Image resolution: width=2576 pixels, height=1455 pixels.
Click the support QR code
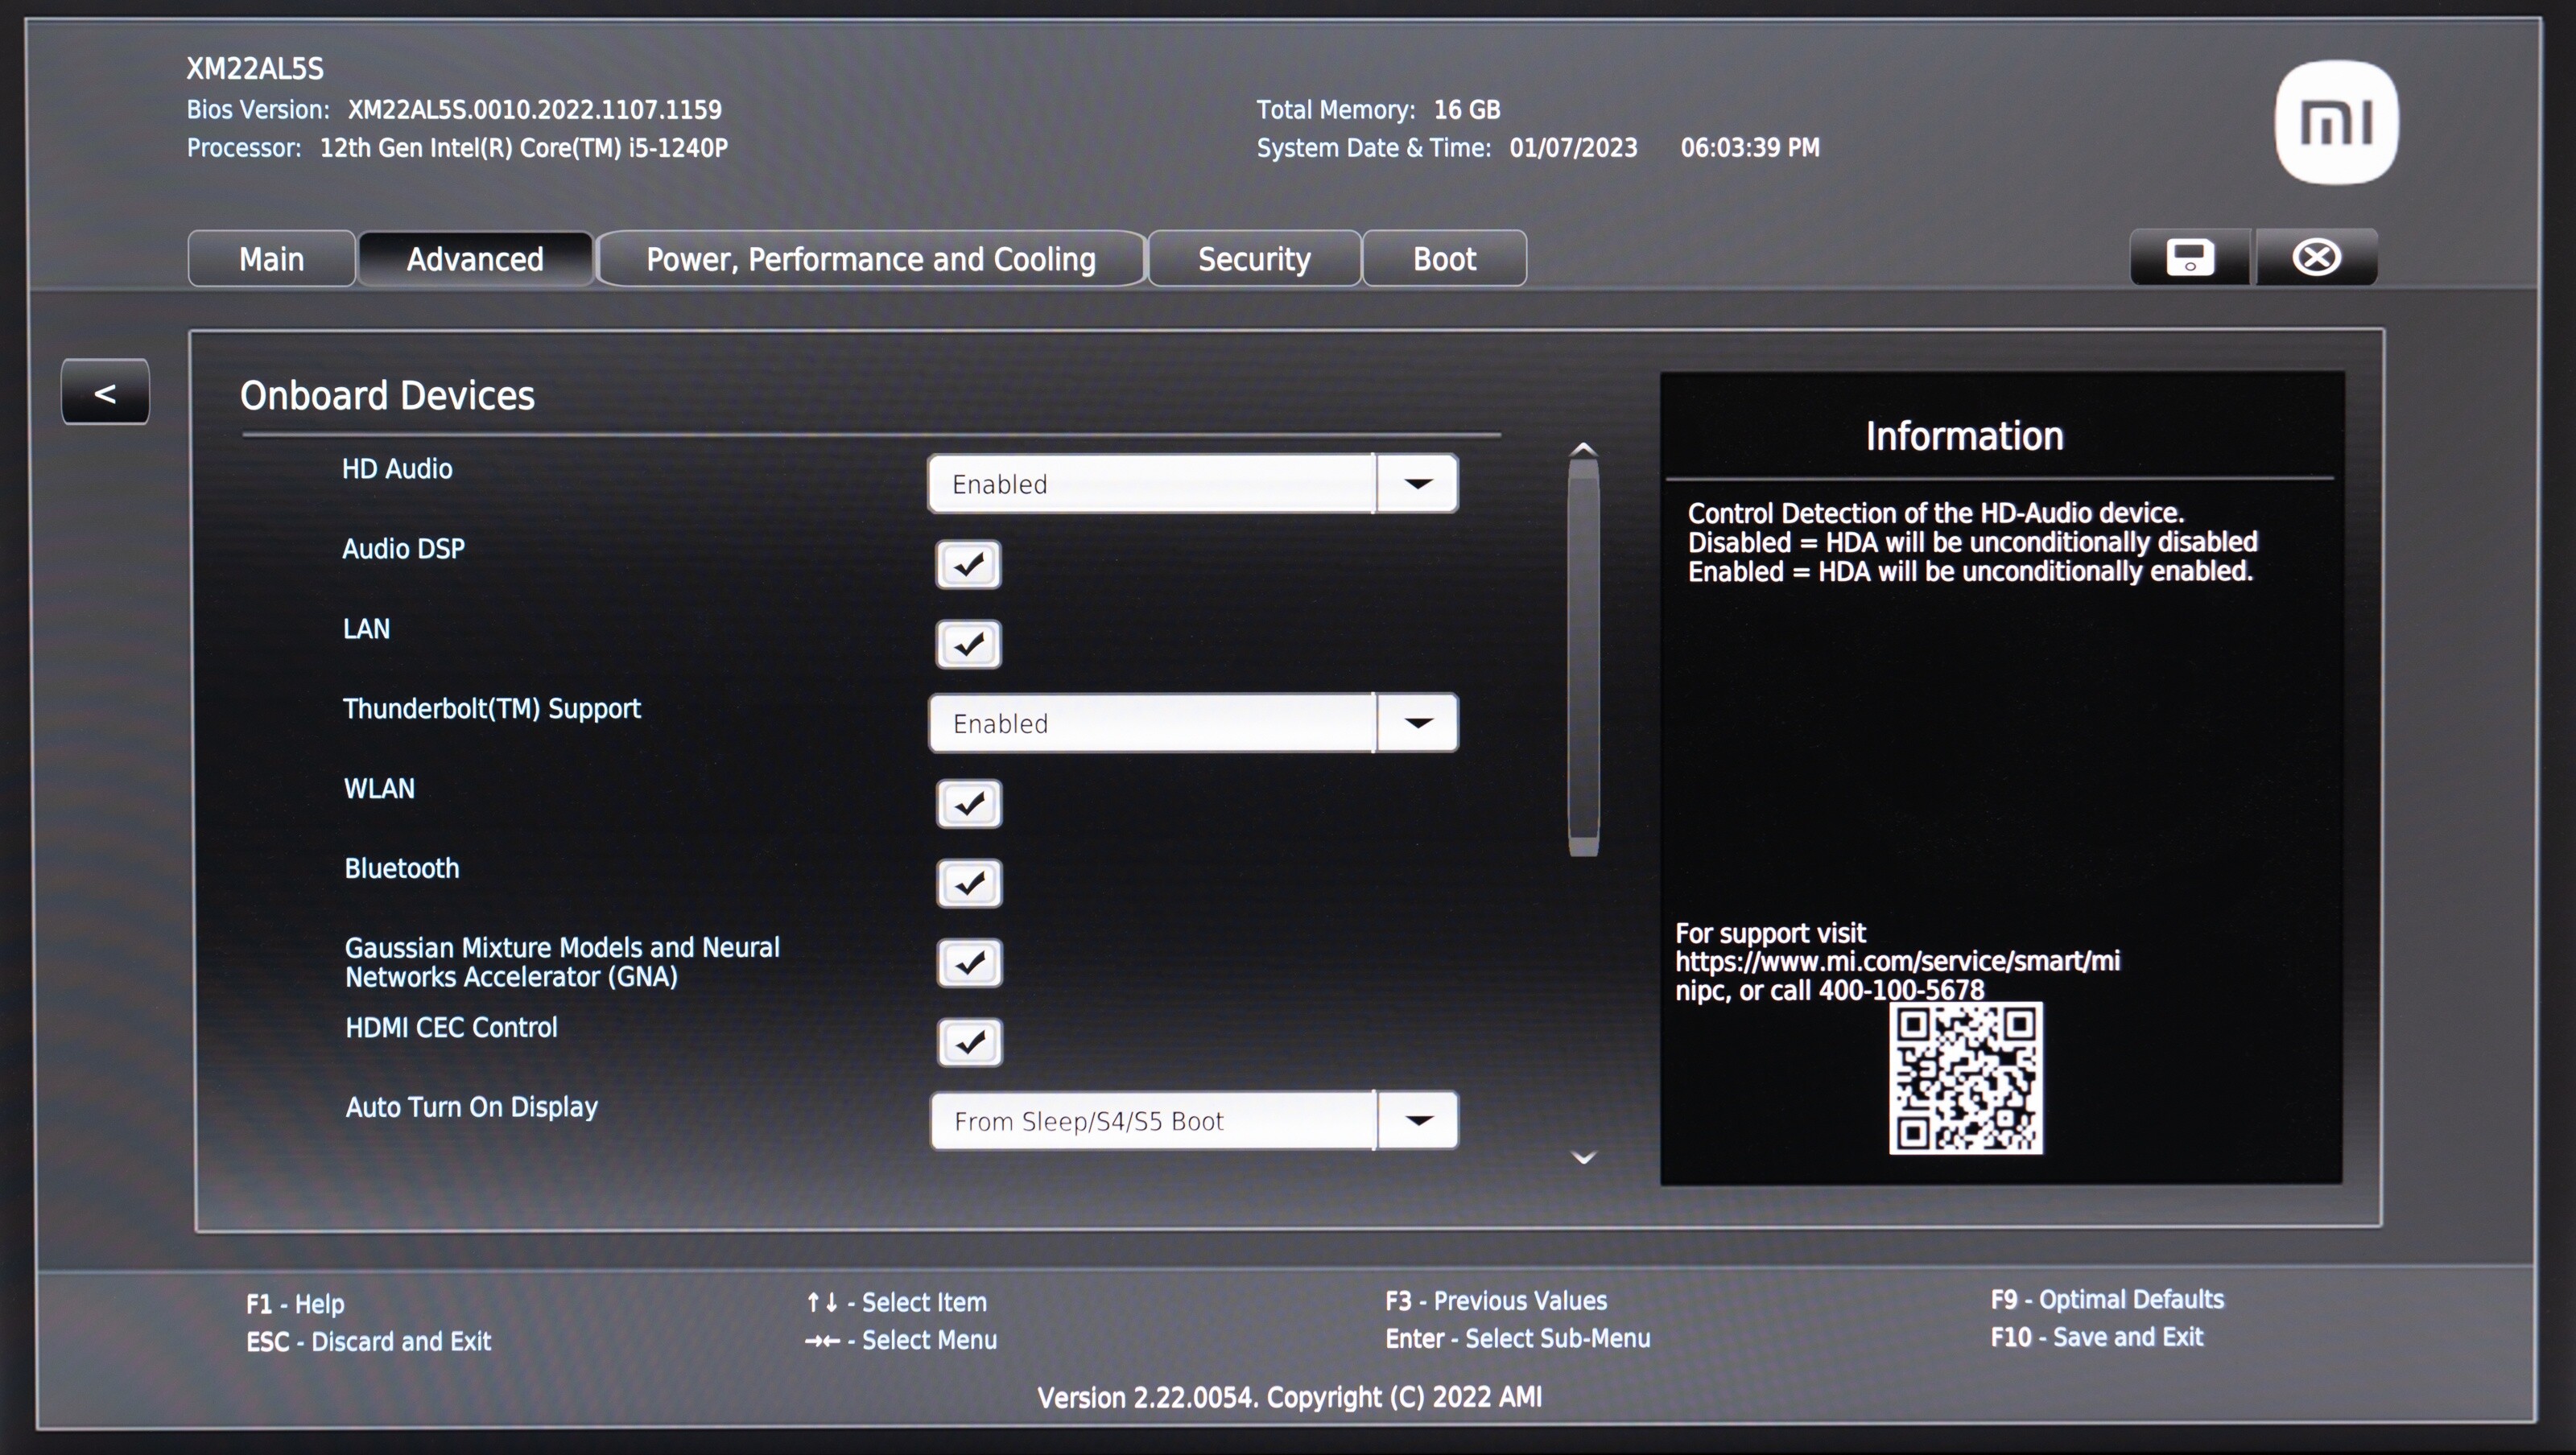click(1965, 1079)
